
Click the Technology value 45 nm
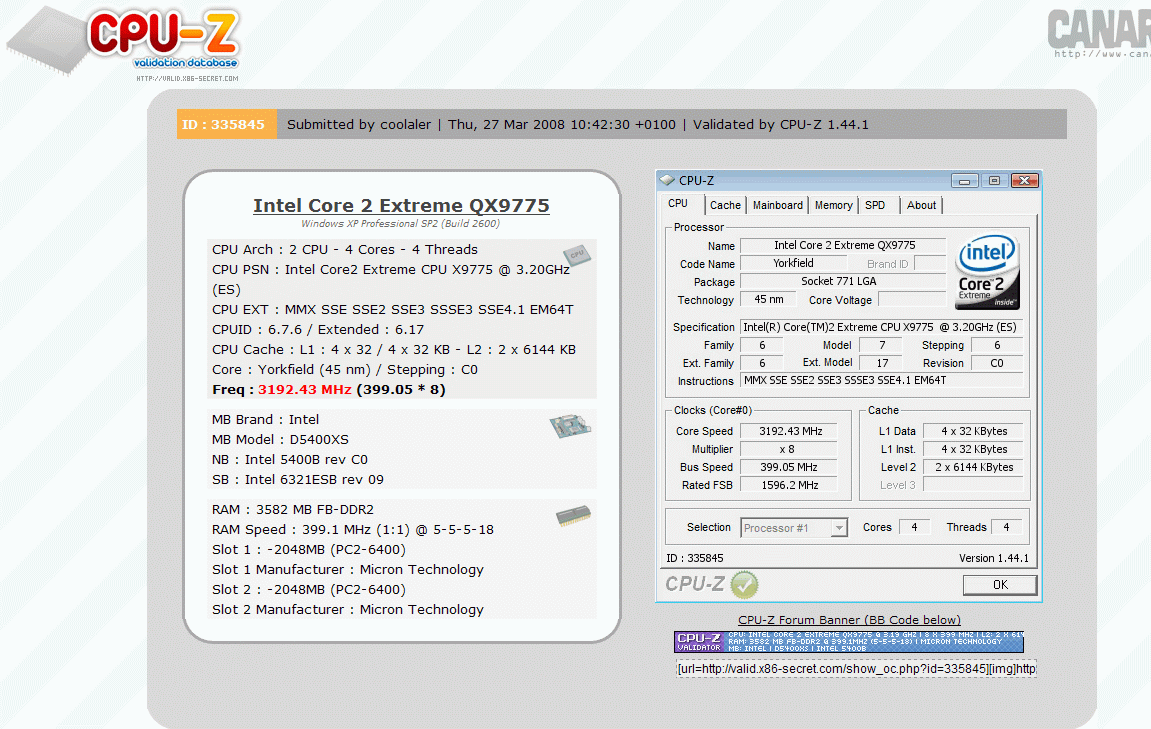769,300
